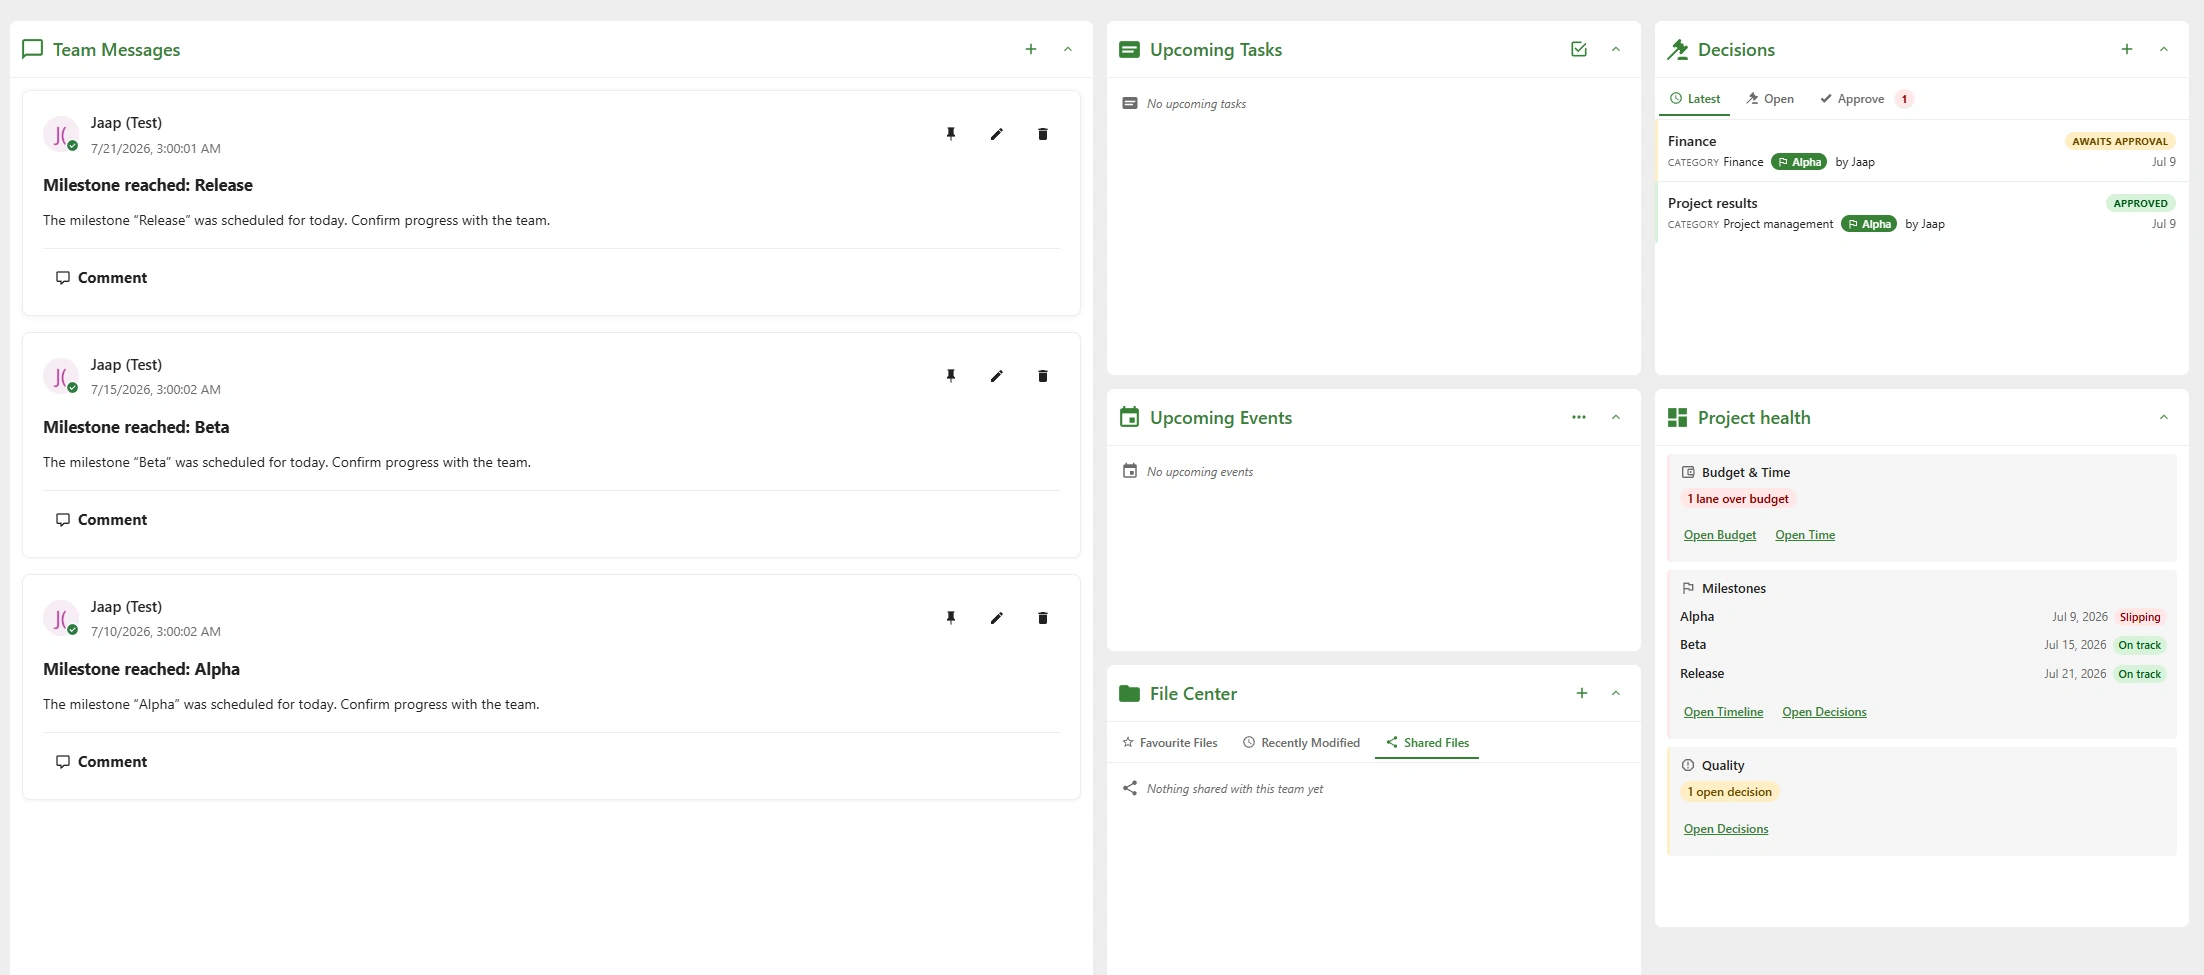Switch to the Open decisions tab
2204x975 pixels.
(1770, 99)
